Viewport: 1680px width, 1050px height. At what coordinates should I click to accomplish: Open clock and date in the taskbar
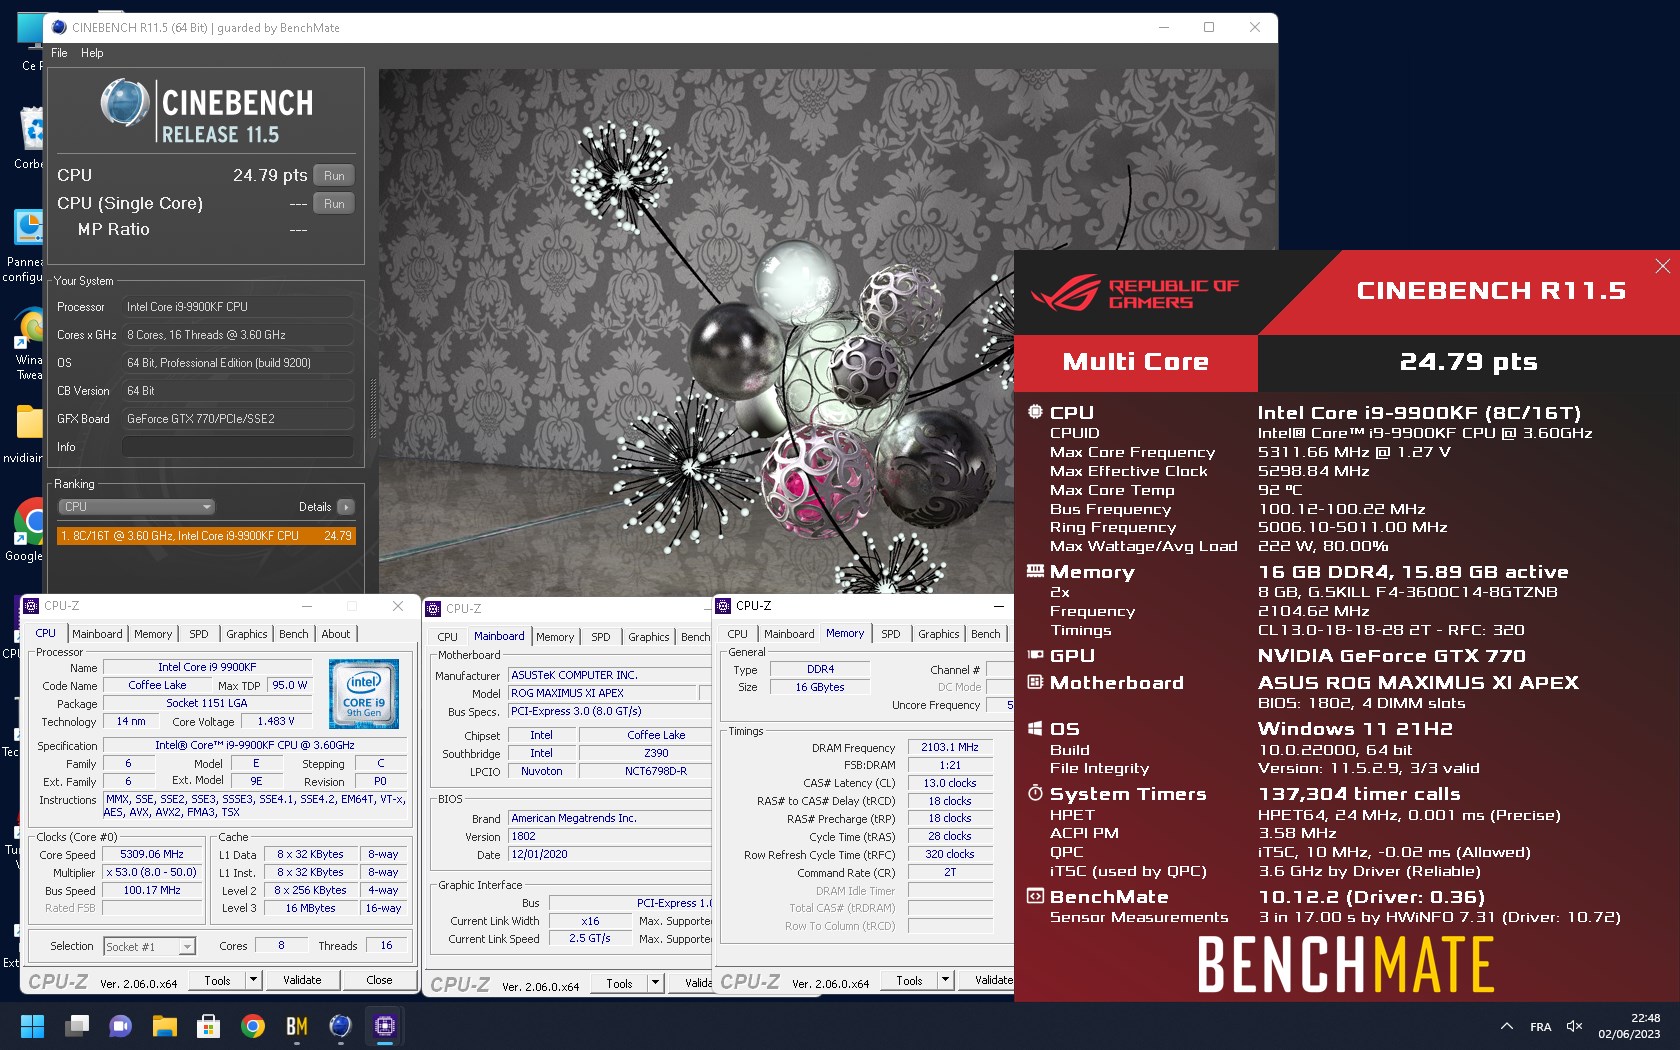(1630, 1026)
